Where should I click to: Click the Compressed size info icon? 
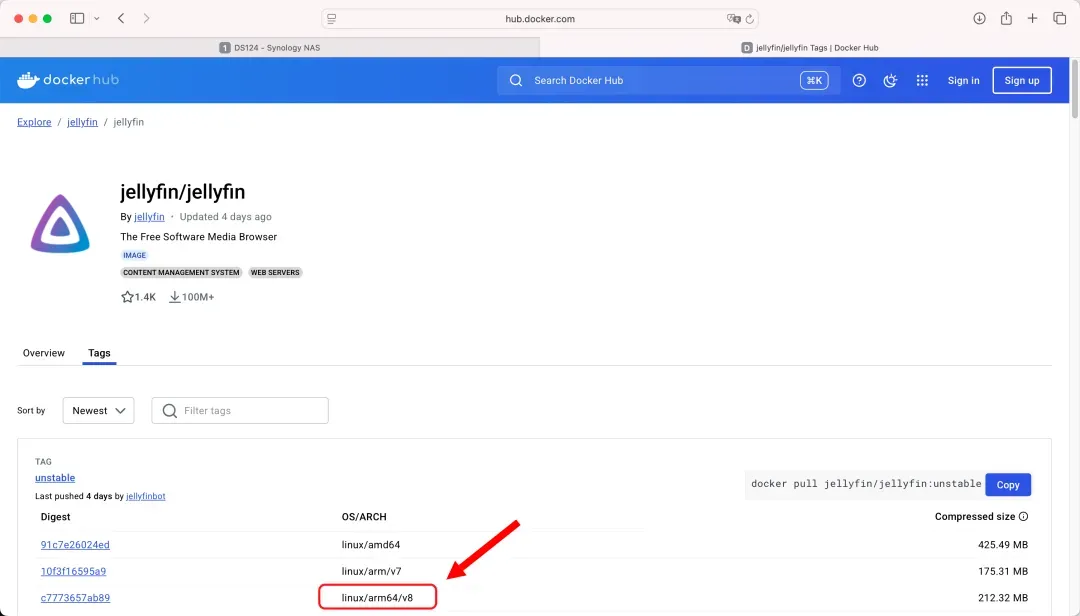[x=1024, y=517]
